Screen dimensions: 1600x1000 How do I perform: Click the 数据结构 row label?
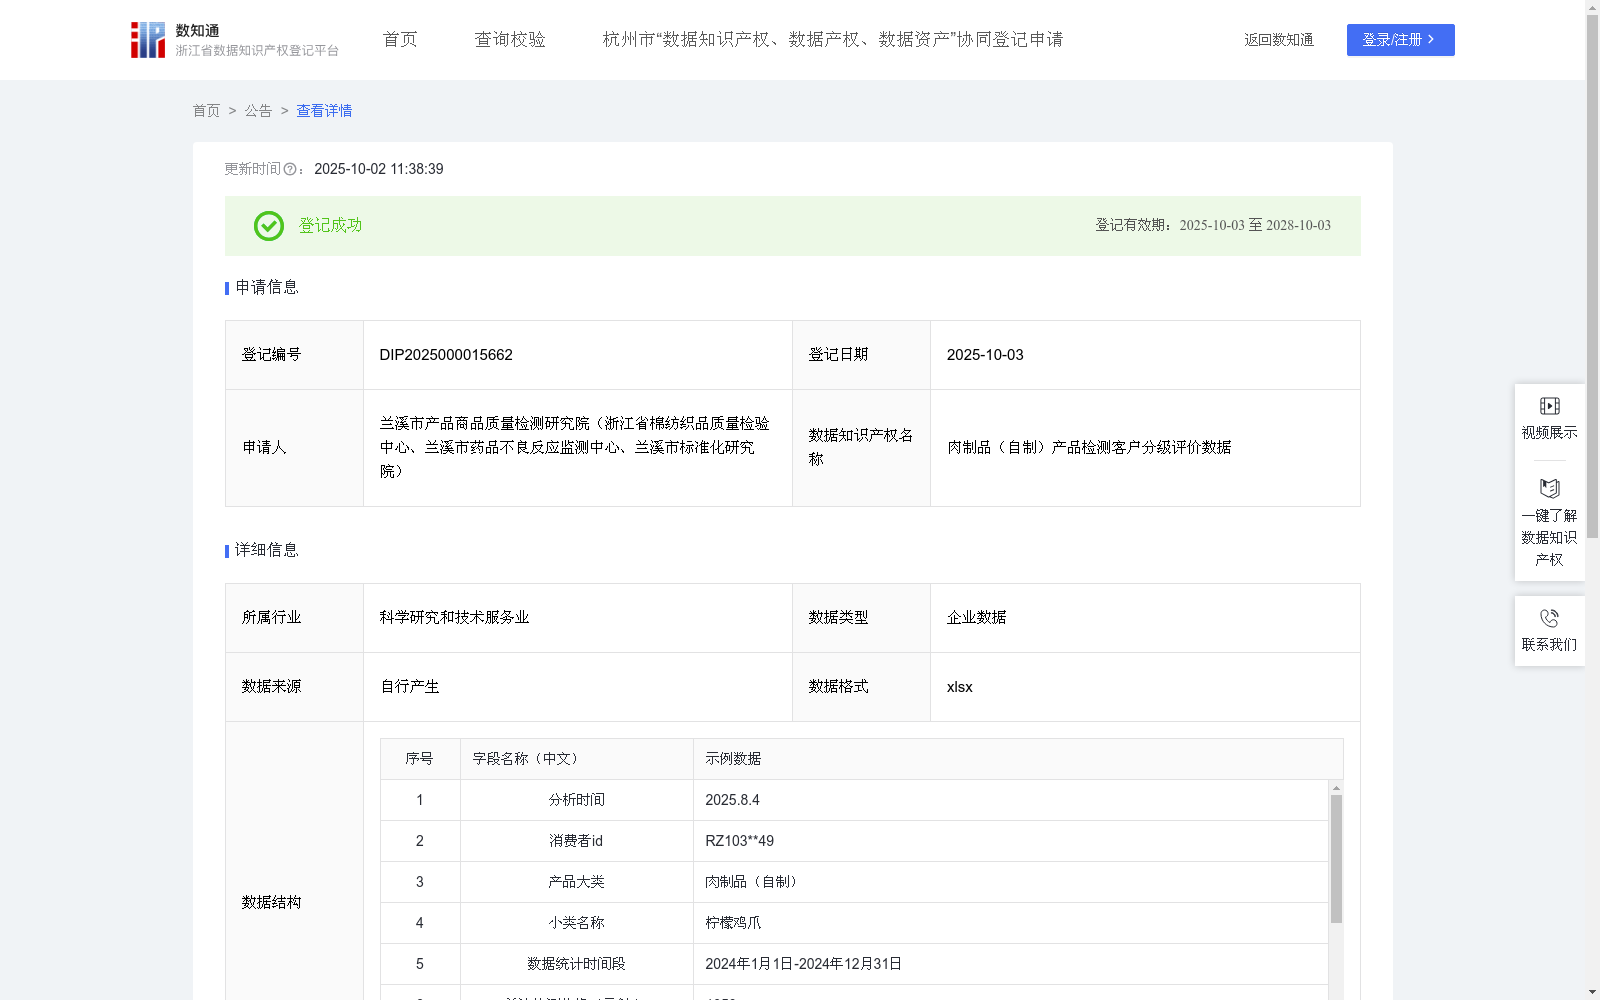click(x=271, y=902)
